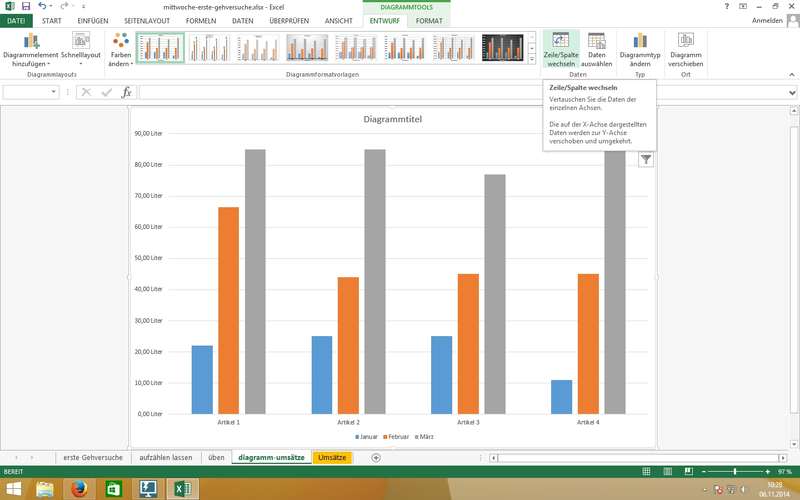Open Daten auswählen dialog
This screenshot has width=800, height=500.
coord(596,48)
